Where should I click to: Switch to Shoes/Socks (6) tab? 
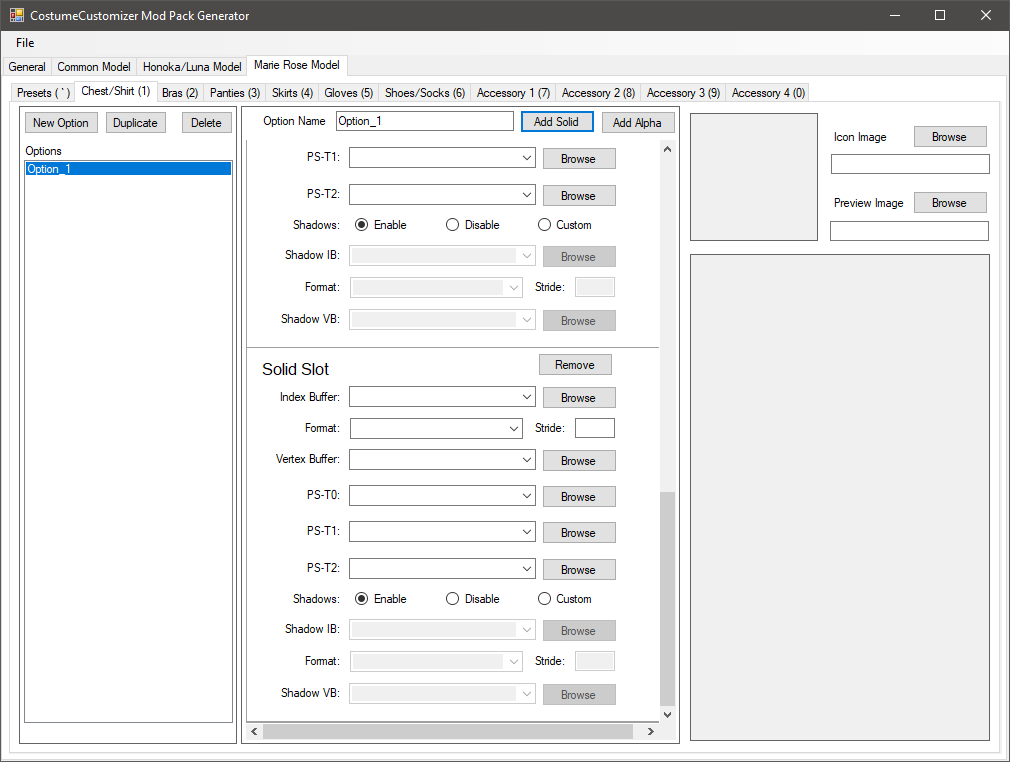click(x=424, y=93)
